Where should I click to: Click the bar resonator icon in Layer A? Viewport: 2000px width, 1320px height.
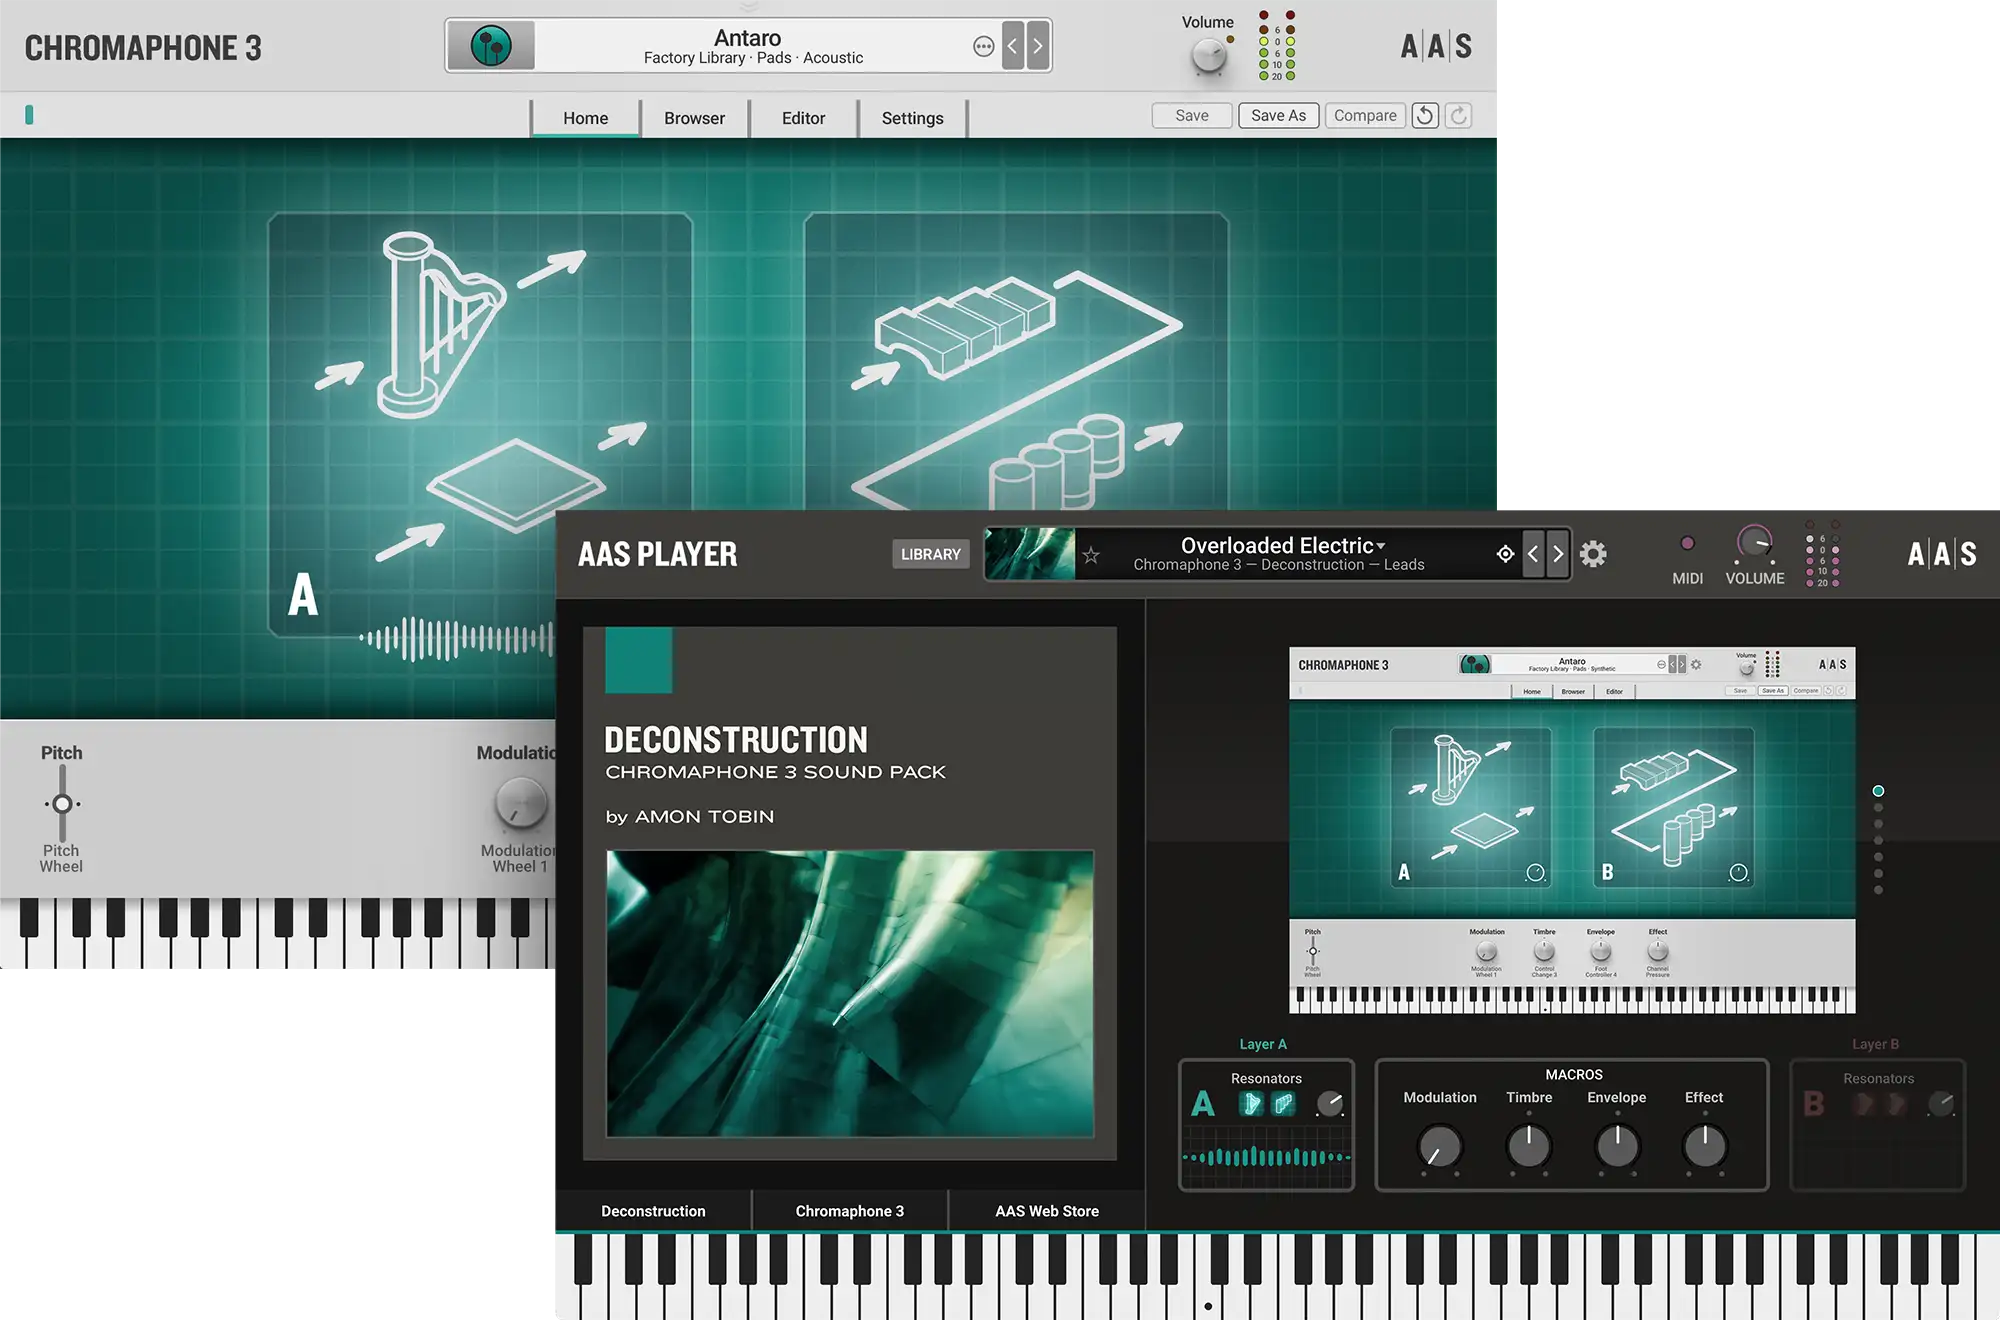click(x=1284, y=1104)
